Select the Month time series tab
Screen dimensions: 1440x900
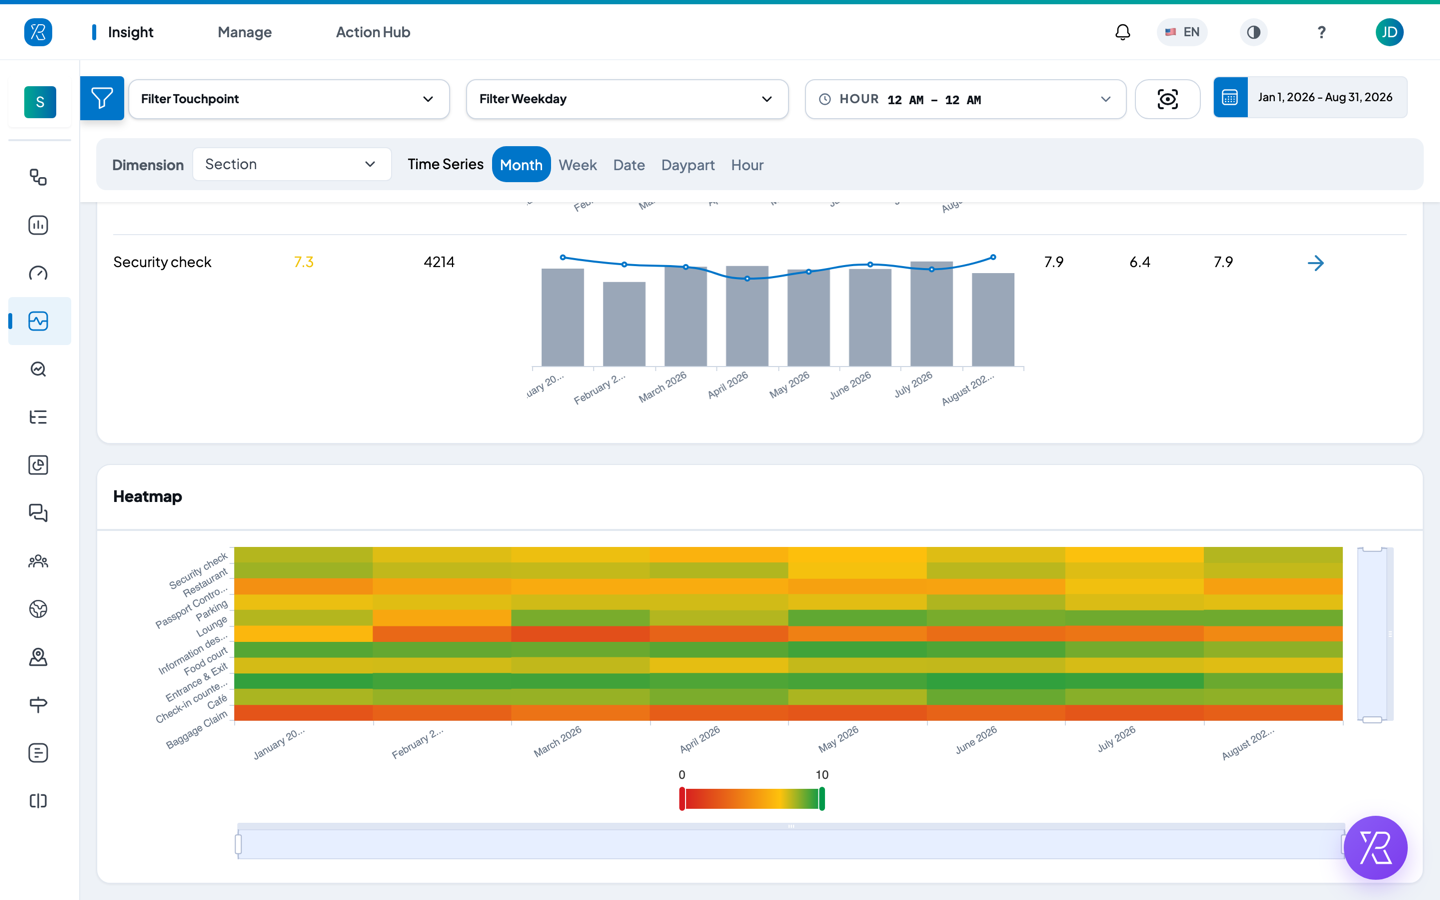[x=521, y=165]
